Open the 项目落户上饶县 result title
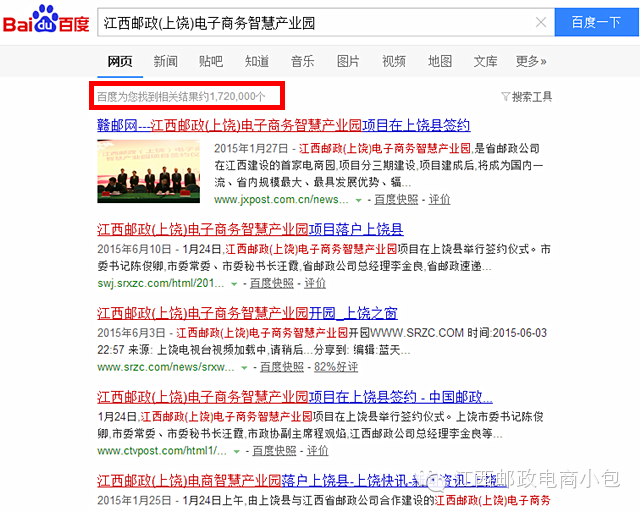Viewport: 640px width, 511px height. [250, 229]
